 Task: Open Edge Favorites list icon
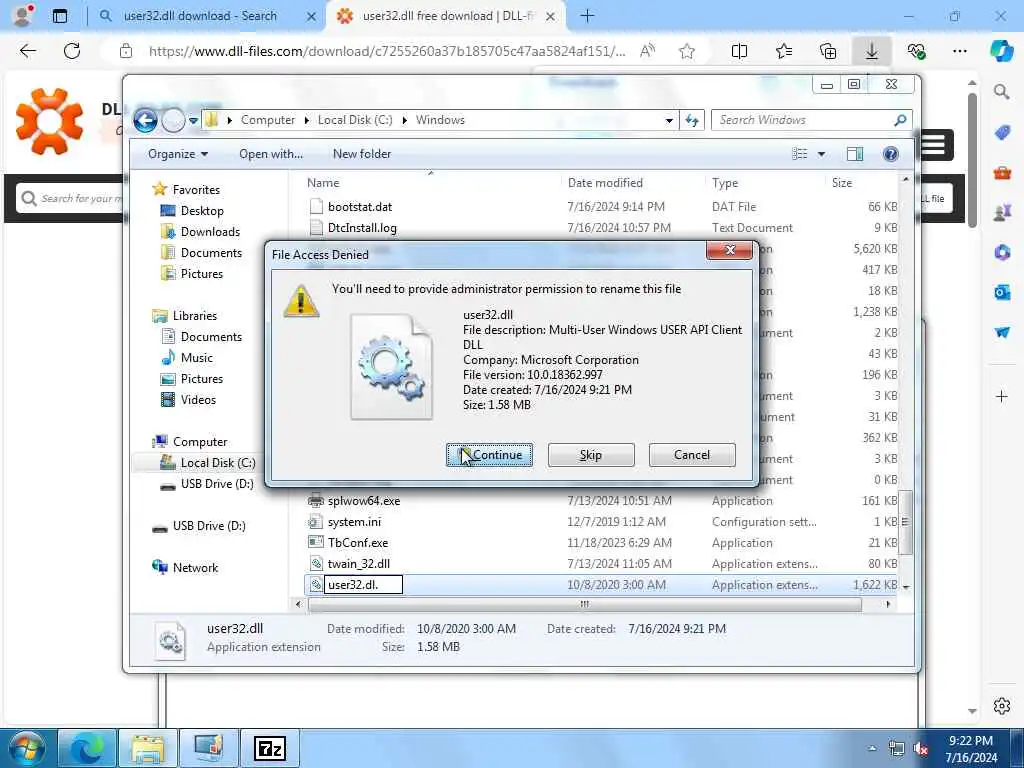click(784, 51)
